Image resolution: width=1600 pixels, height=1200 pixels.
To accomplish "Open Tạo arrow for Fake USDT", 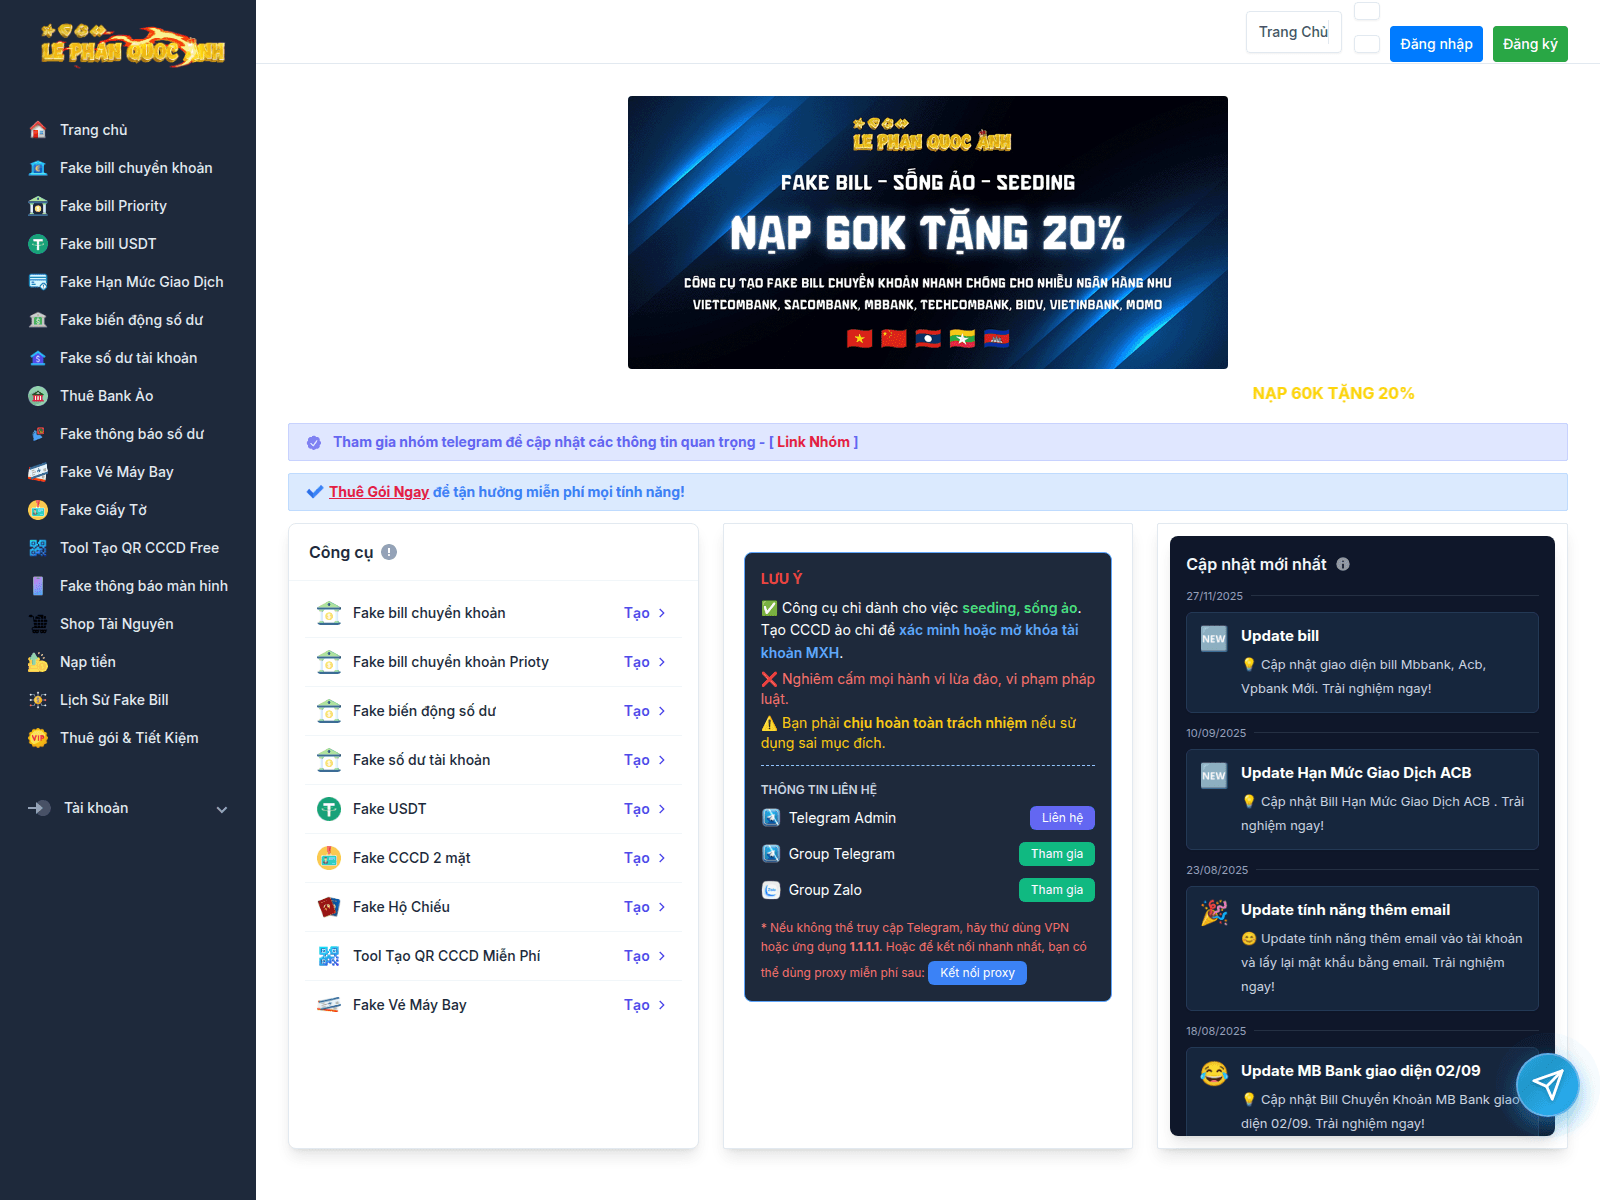I will (645, 809).
